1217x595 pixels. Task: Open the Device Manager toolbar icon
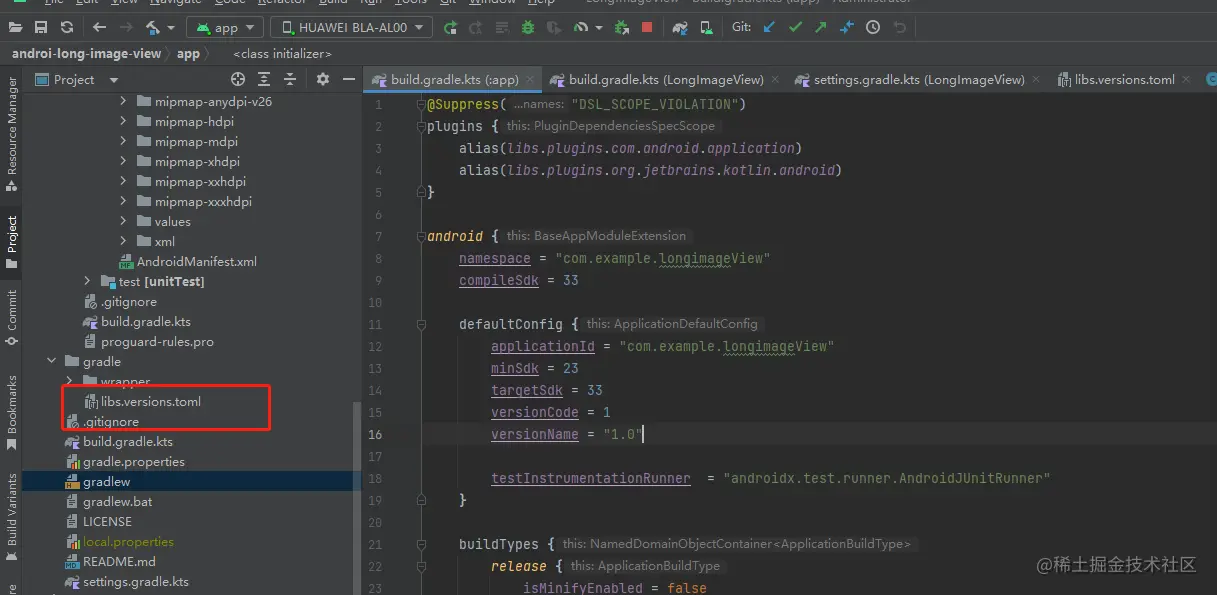pos(706,28)
